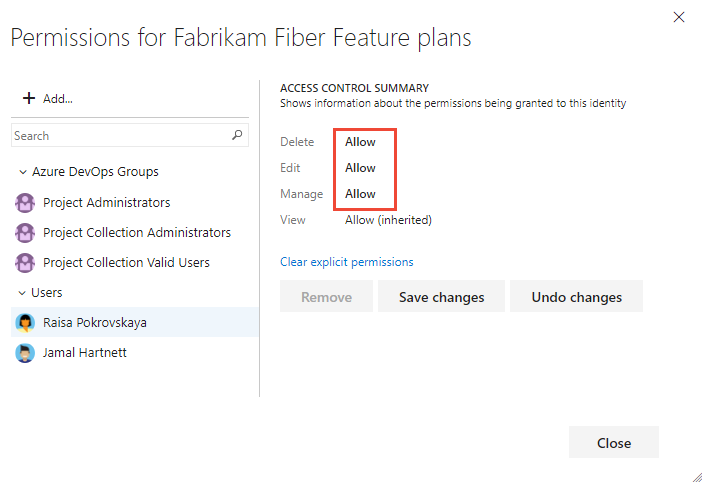Click the Project Collection Administrators group icon
Viewport: 704px width, 484px height.
(x=26, y=233)
